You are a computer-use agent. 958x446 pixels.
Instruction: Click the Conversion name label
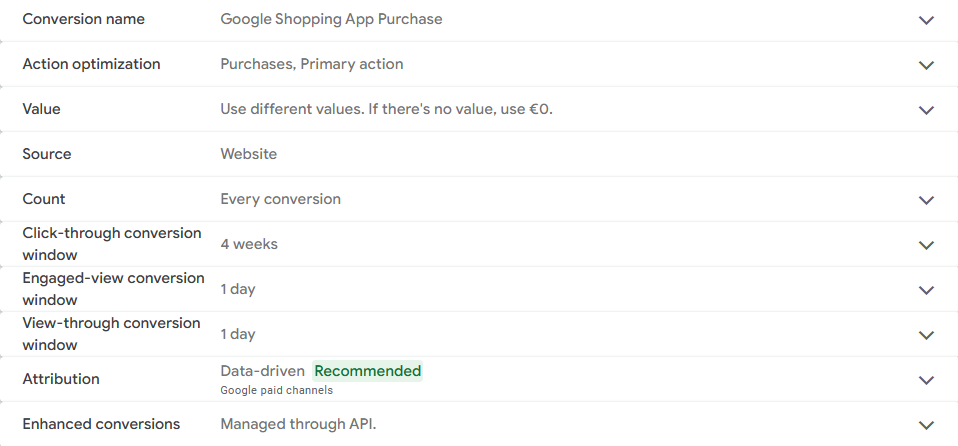point(84,19)
